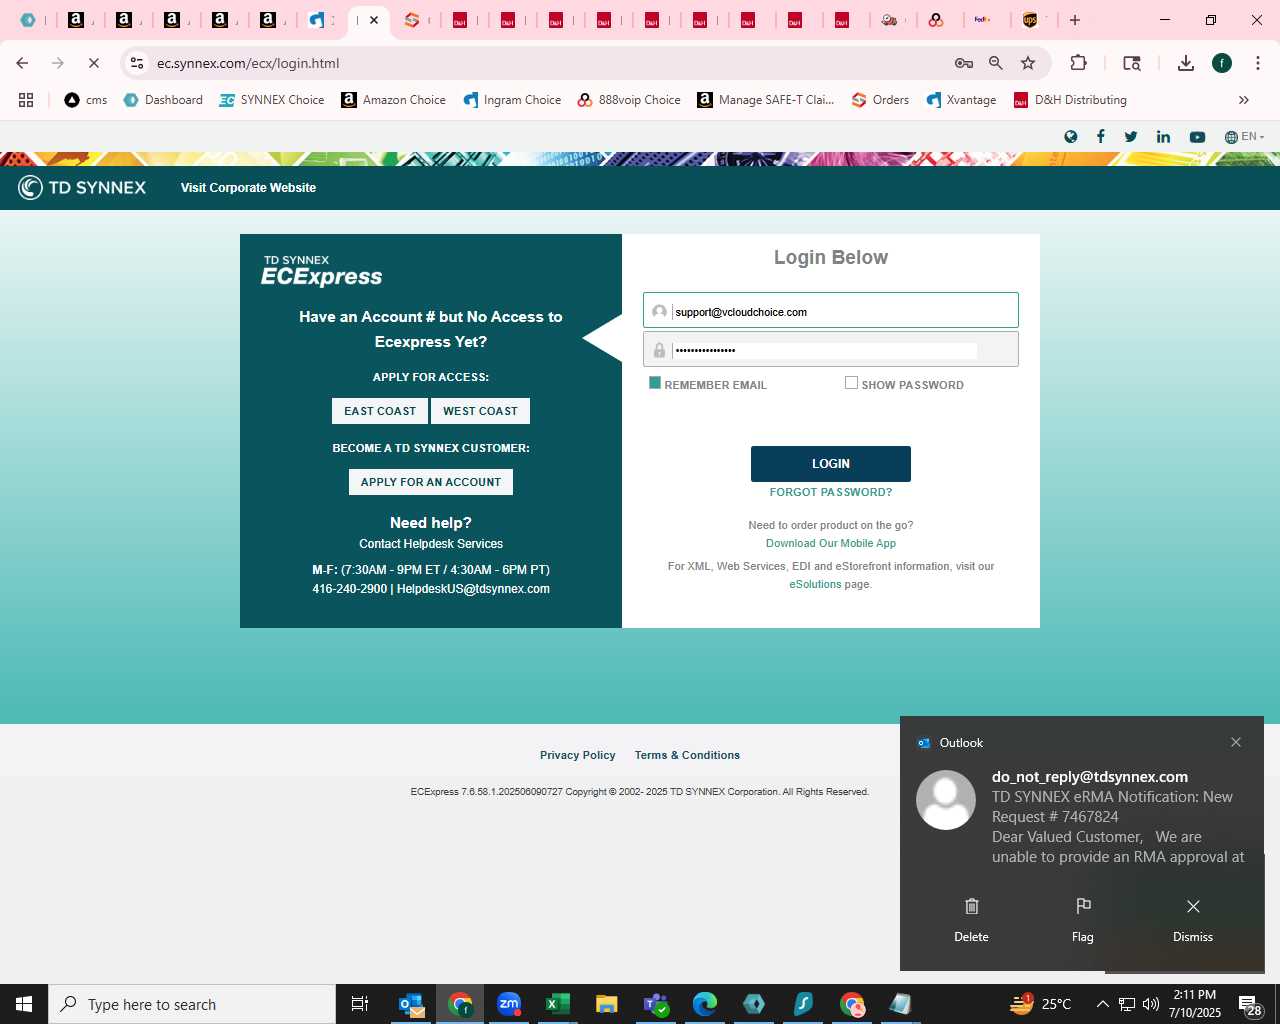The height and width of the screenshot is (1024, 1280).
Task: Open the YouTube icon in header
Action: point(1197,137)
